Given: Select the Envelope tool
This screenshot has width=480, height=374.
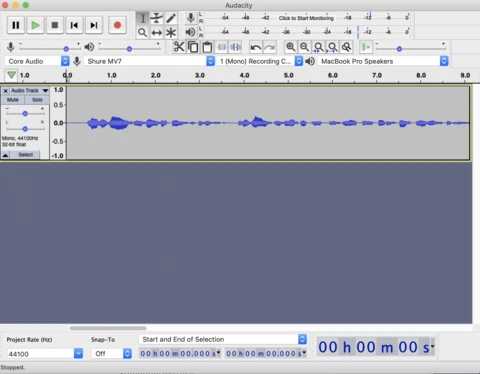Looking at the screenshot, I should click(156, 18).
